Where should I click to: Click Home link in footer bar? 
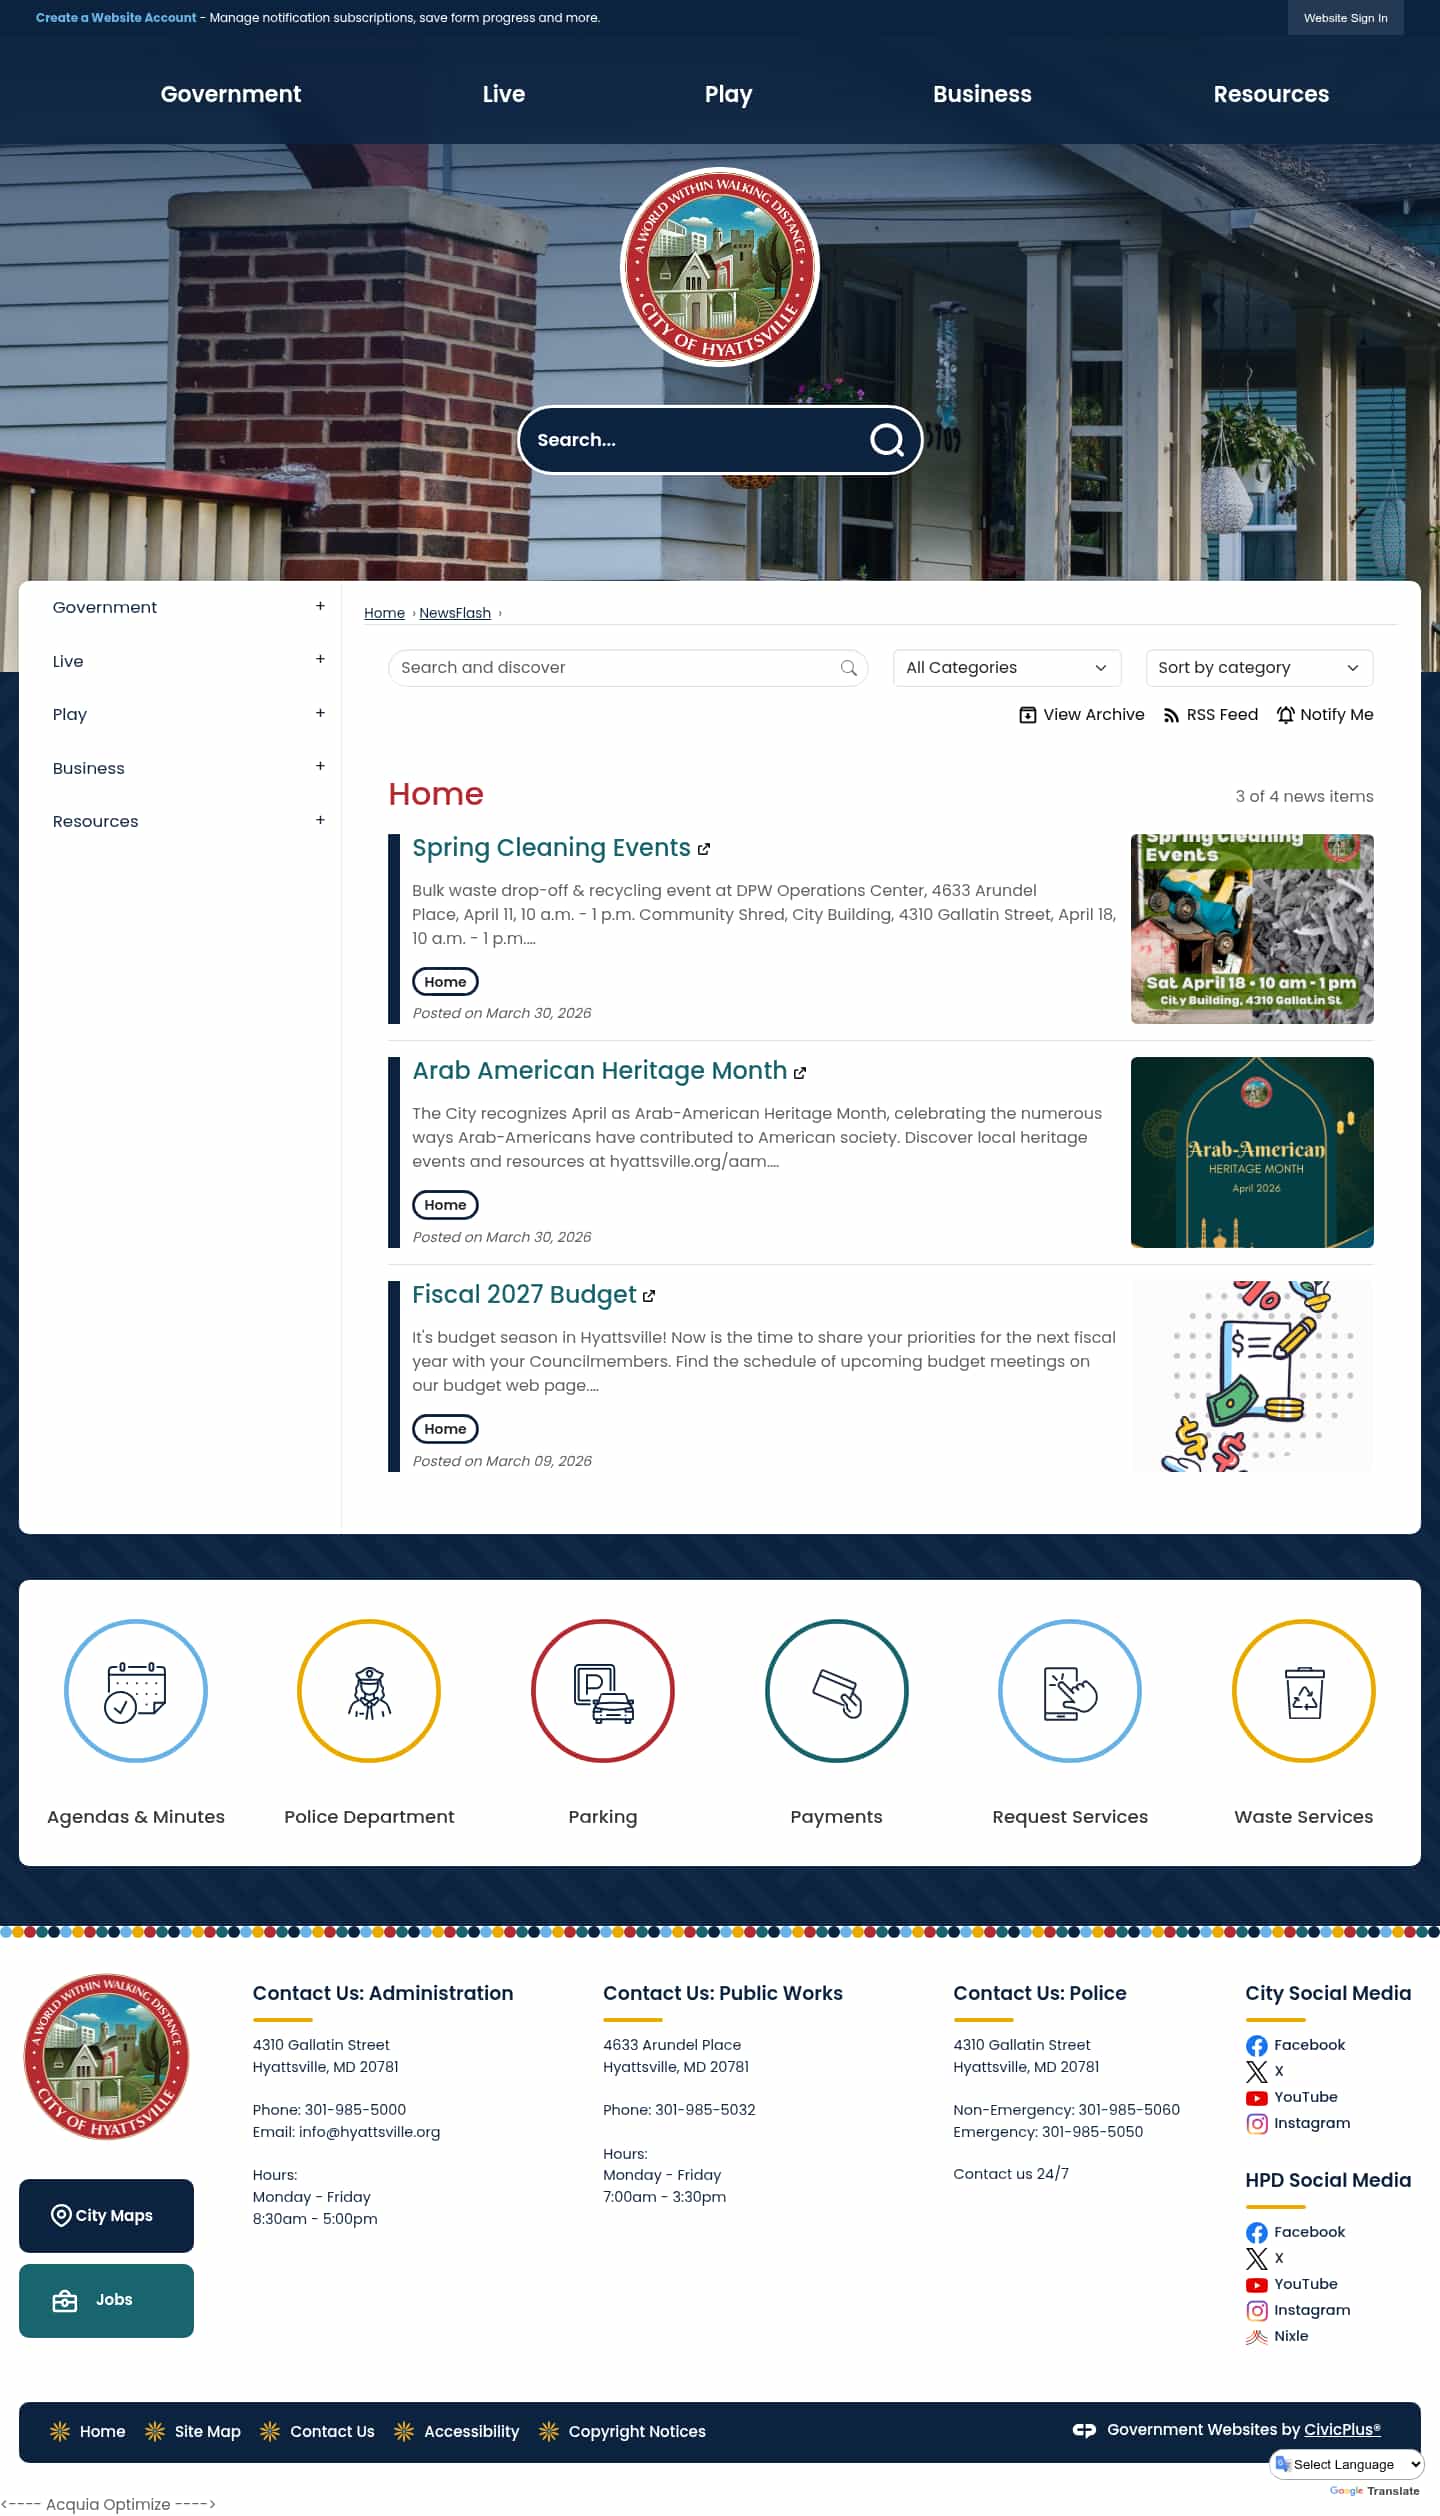click(x=102, y=2432)
